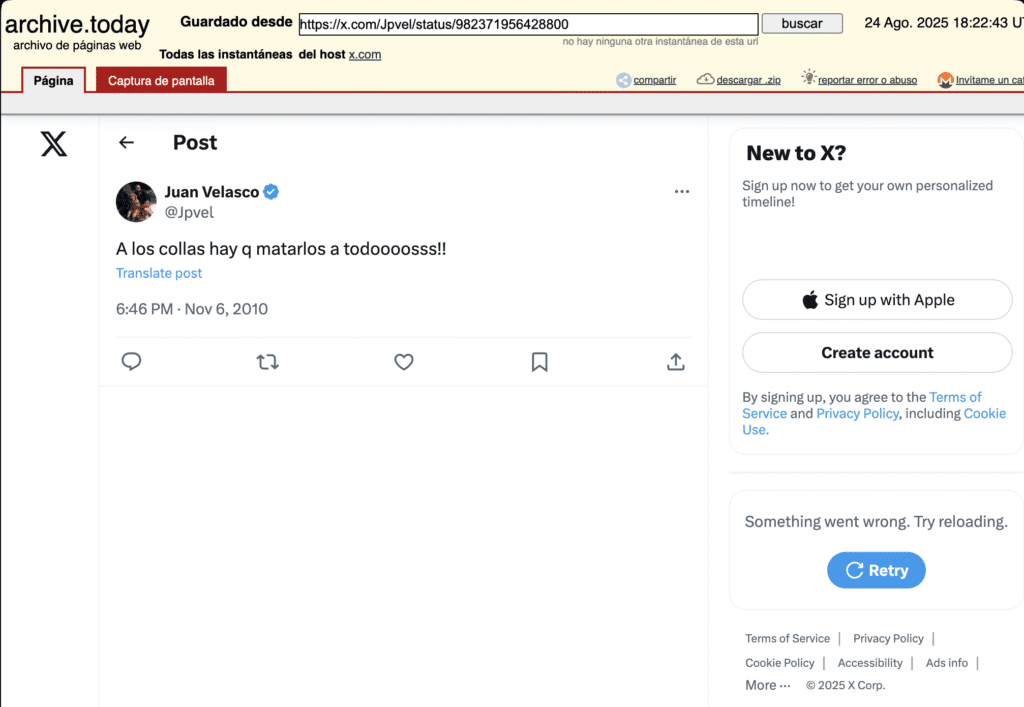Click the X logo icon
This screenshot has height=707, width=1024.
point(54,144)
